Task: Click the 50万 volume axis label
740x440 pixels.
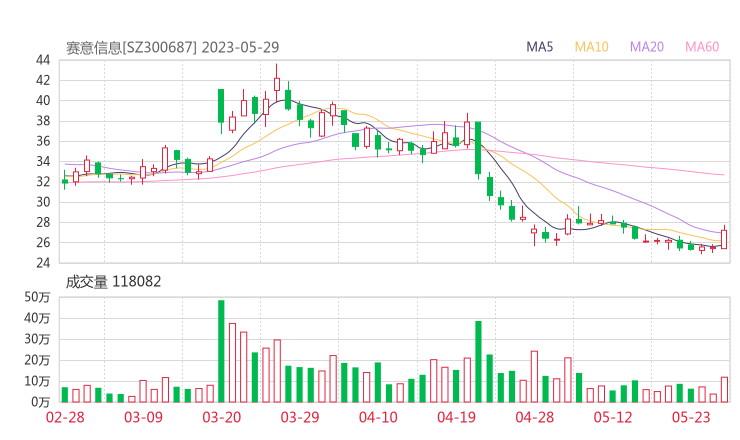Action: coord(37,297)
